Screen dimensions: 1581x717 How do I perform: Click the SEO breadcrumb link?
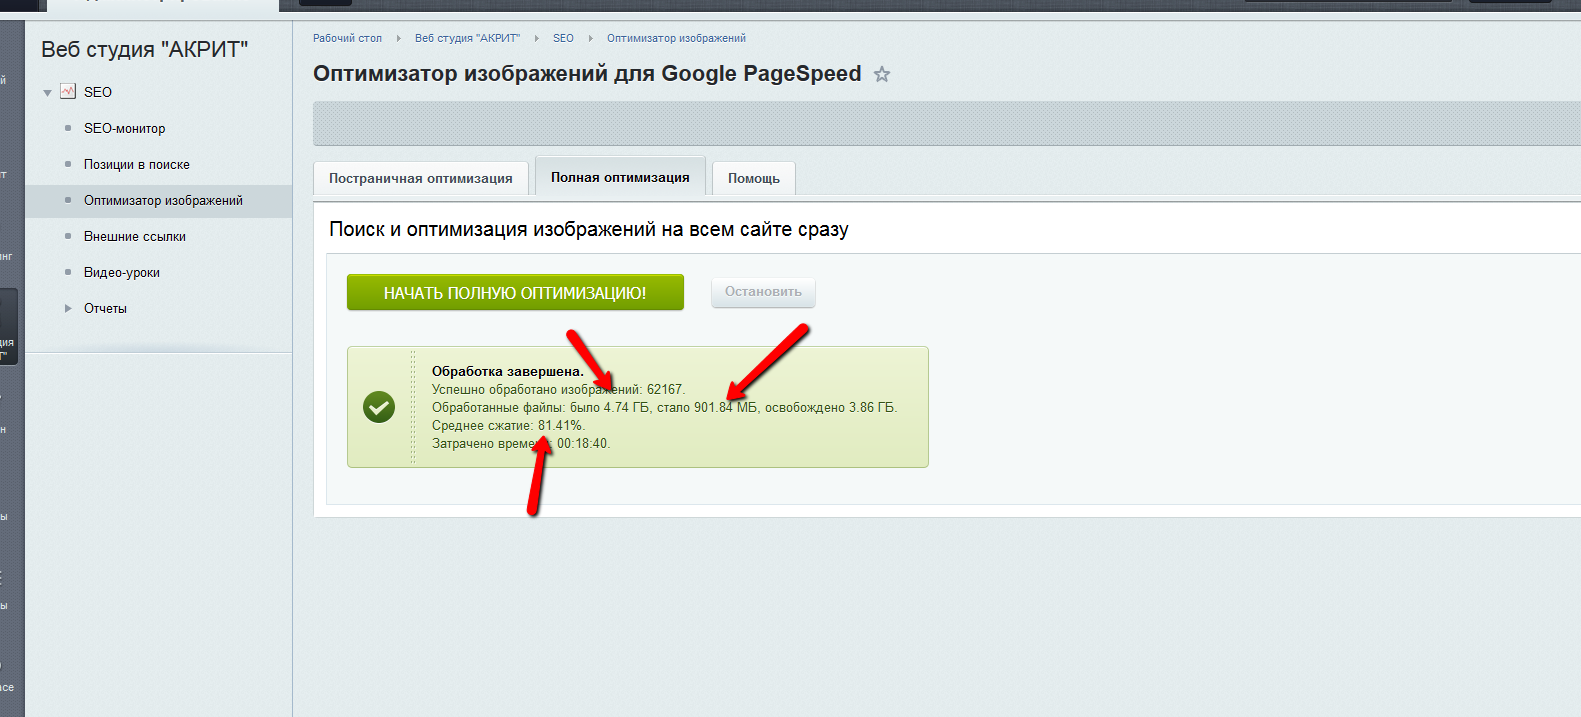[x=563, y=38]
